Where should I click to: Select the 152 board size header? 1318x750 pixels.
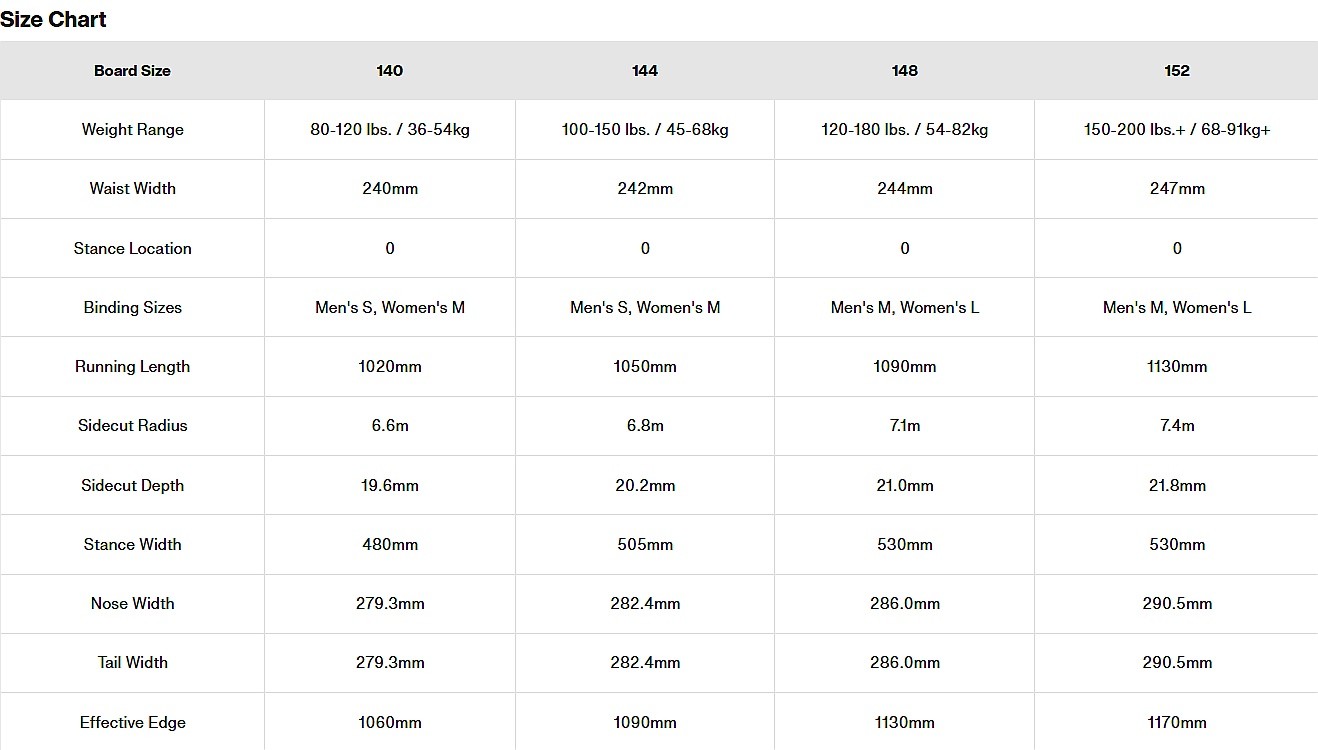(x=1177, y=71)
